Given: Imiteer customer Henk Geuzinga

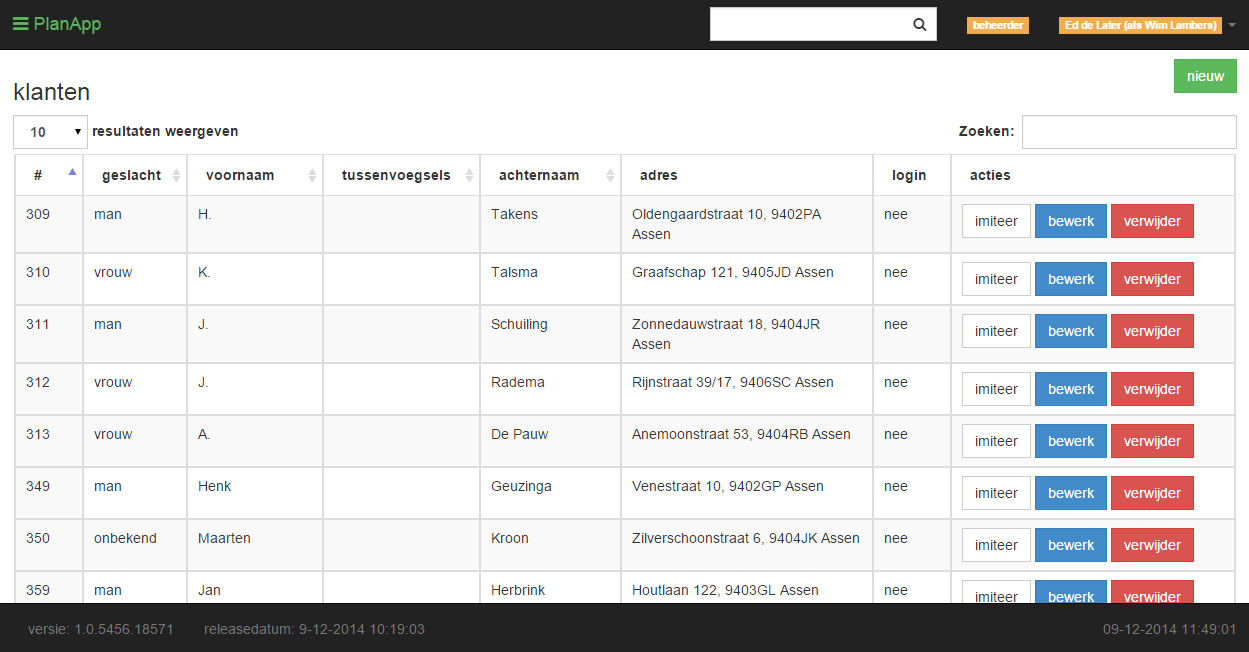Looking at the screenshot, I should click(995, 493).
